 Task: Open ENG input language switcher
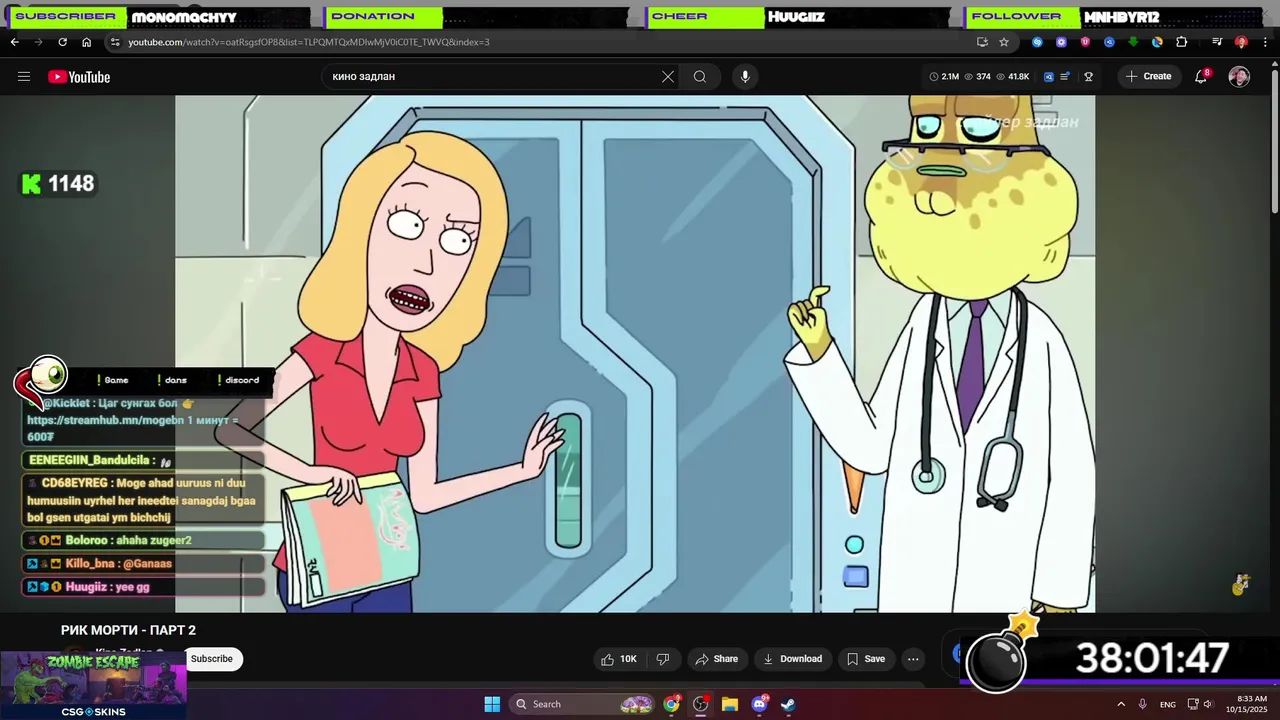coord(1168,705)
